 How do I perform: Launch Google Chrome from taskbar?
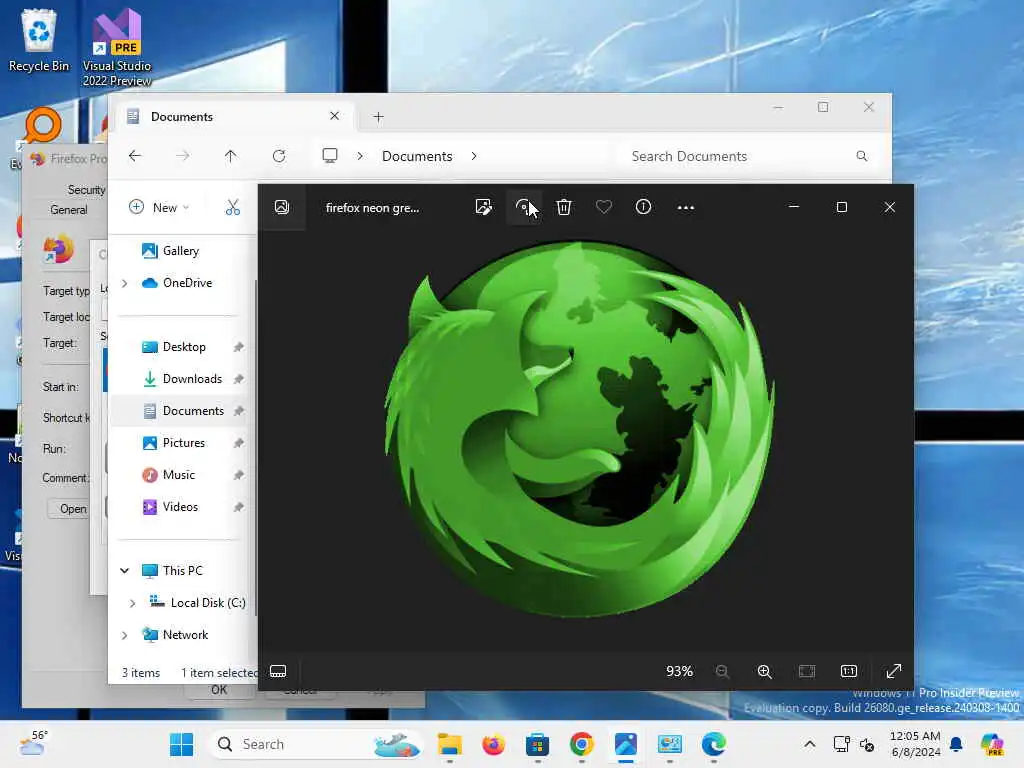coord(581,744)
